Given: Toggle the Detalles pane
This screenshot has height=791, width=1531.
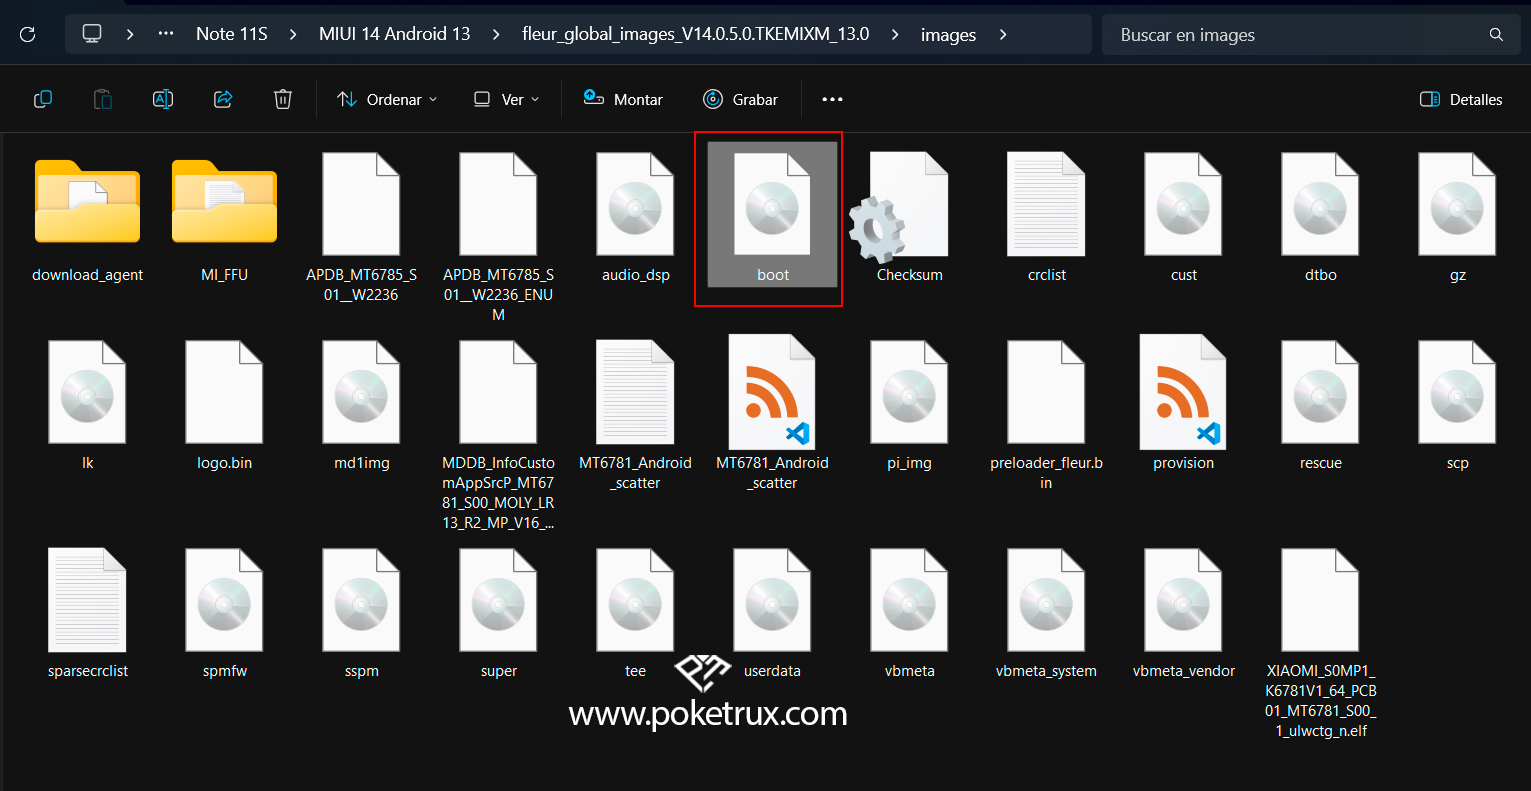Looking at the screenshot, I should (1461, 99).
